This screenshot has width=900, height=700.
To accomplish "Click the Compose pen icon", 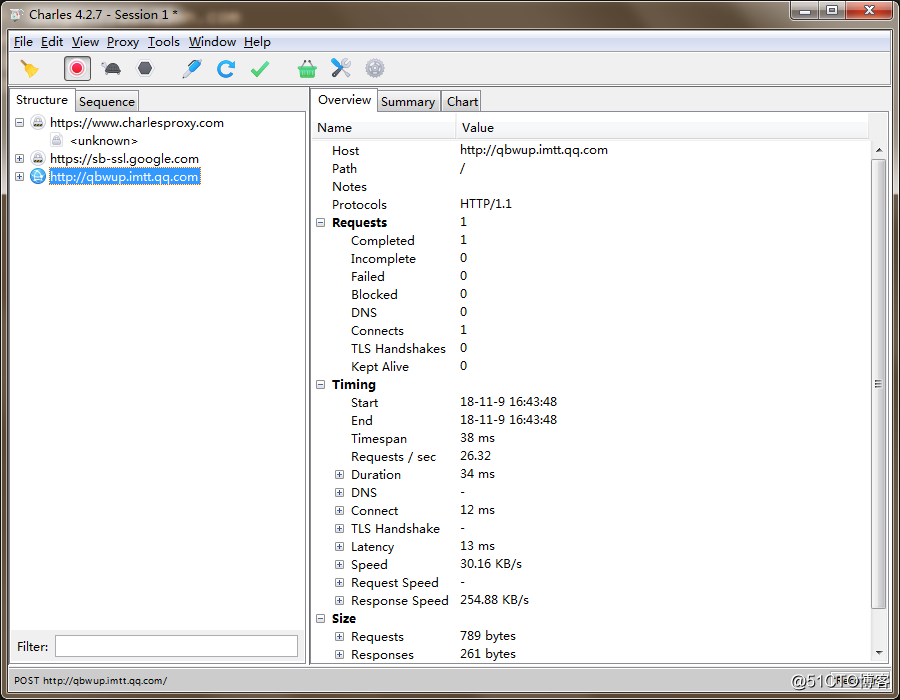I will [x=192, y=69].
